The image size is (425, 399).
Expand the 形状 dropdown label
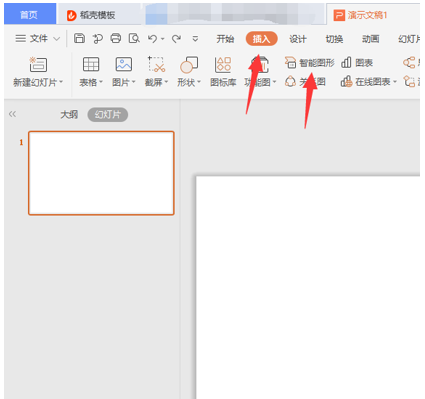point(189,82)
